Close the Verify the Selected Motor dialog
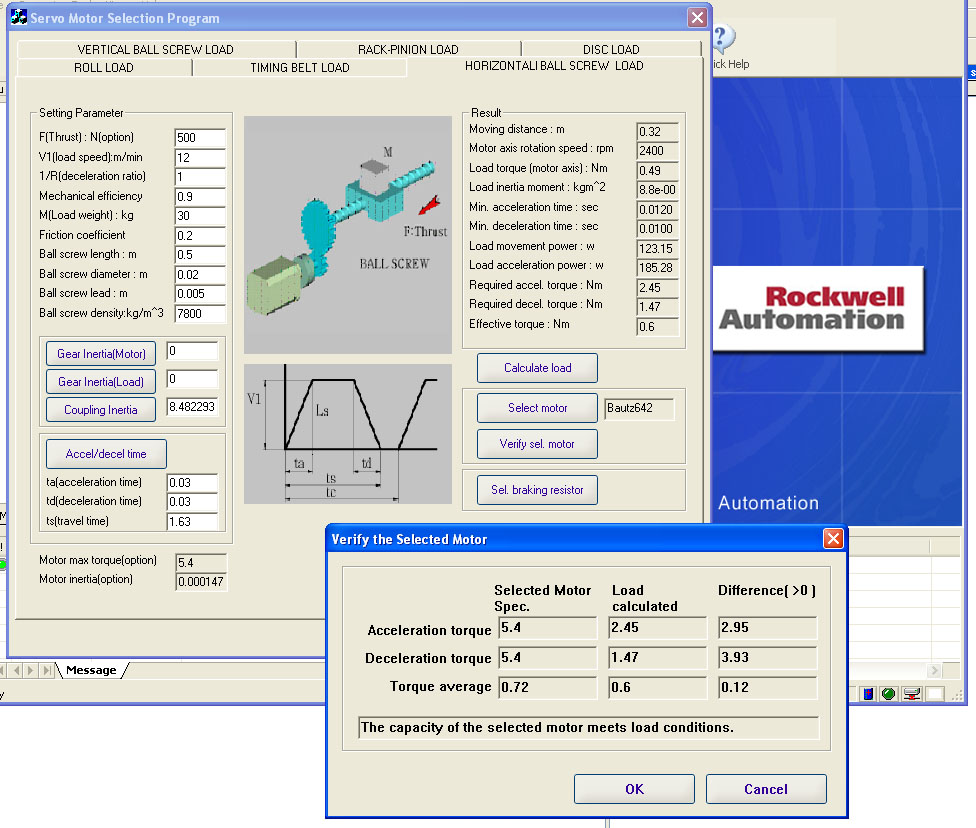 point(833,539)
